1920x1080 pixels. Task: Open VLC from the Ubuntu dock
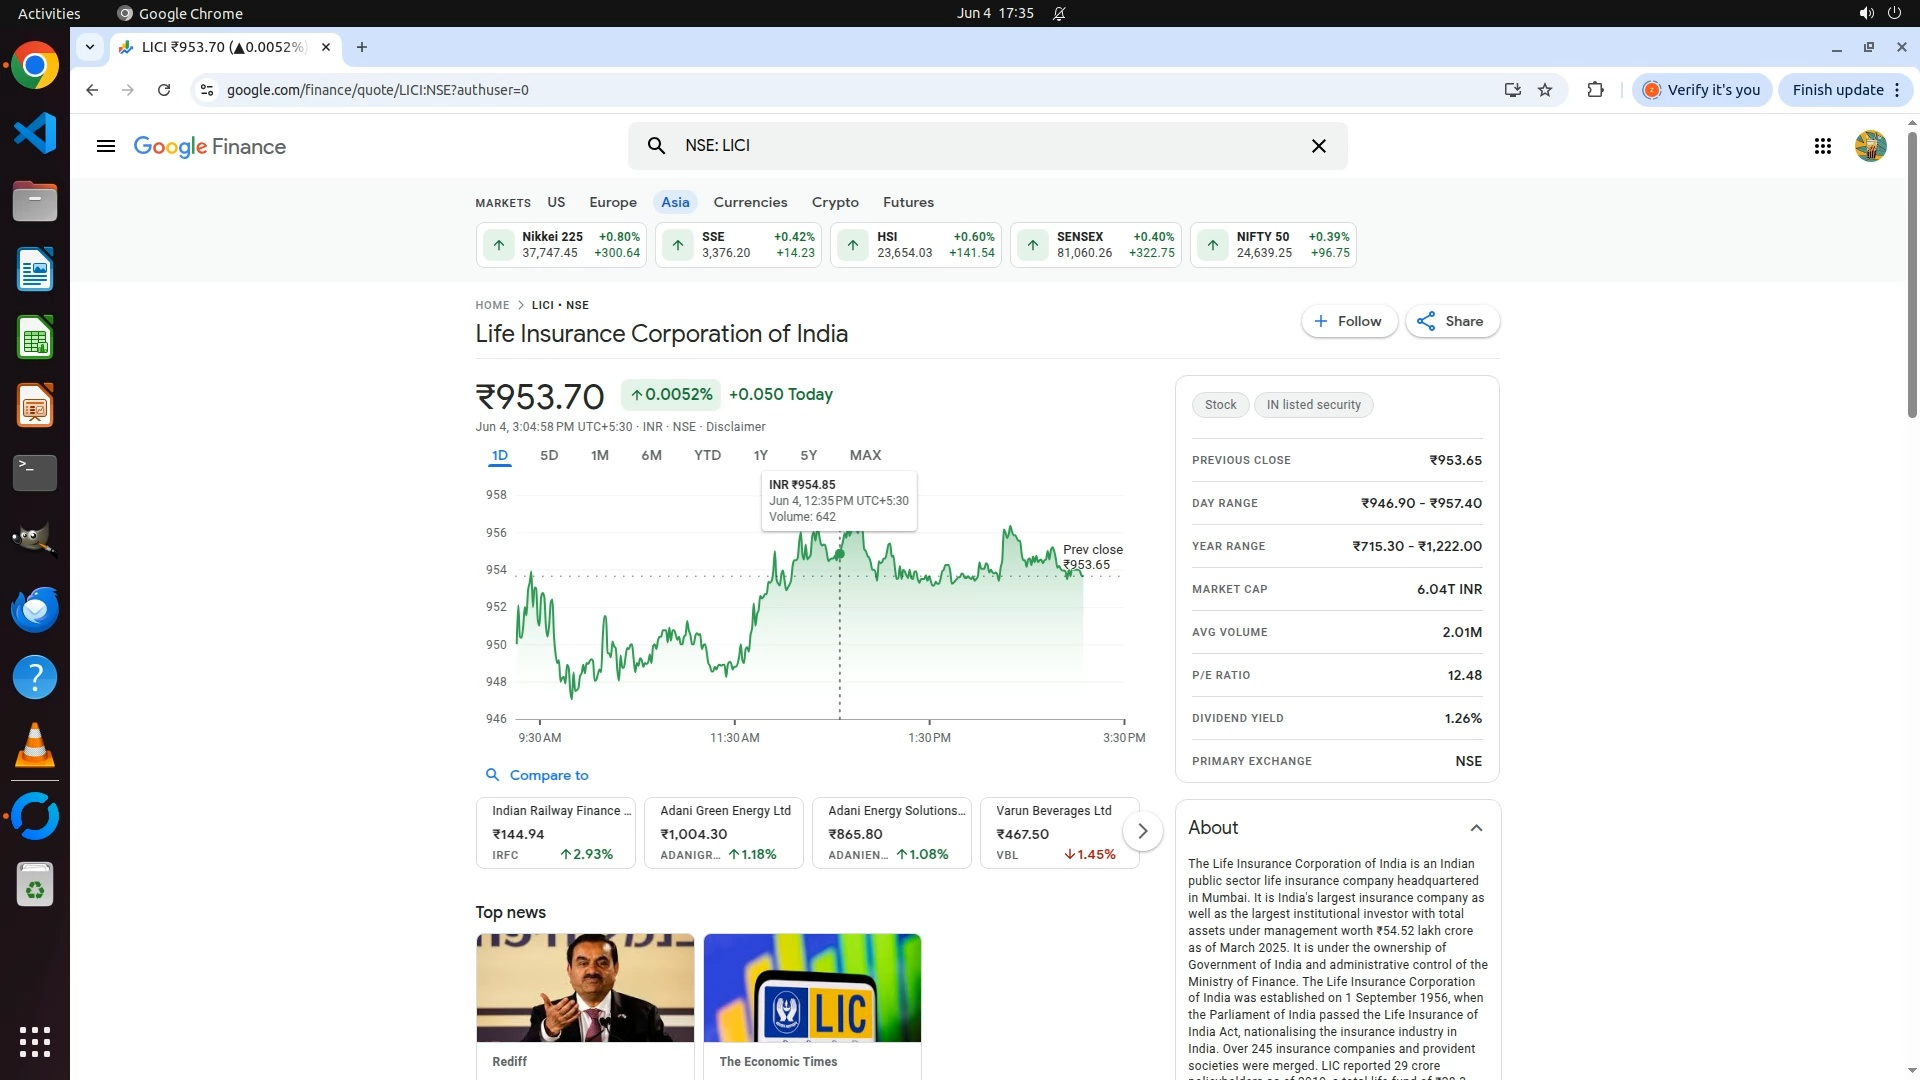coord(35,745)
